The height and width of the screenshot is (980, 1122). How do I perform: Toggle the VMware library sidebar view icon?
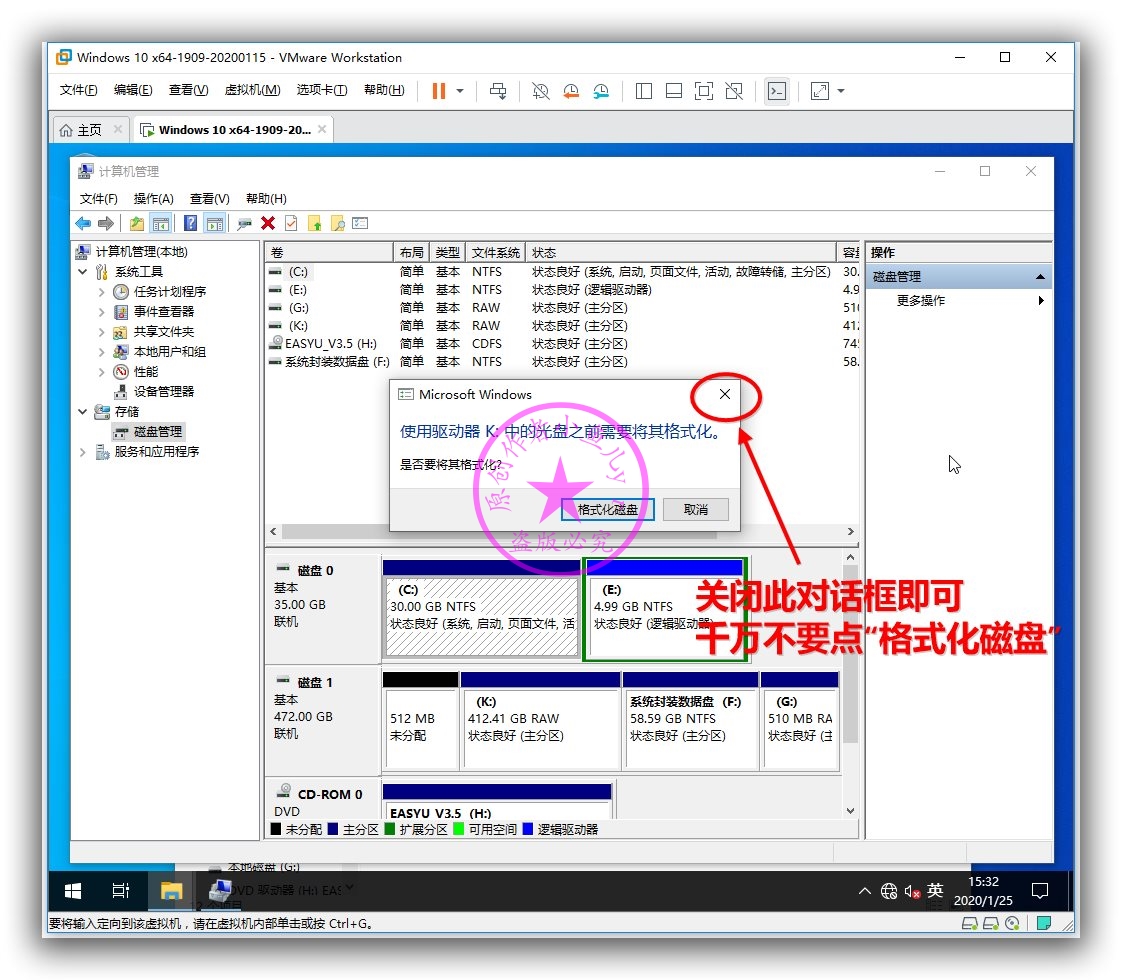coord(644,91)
